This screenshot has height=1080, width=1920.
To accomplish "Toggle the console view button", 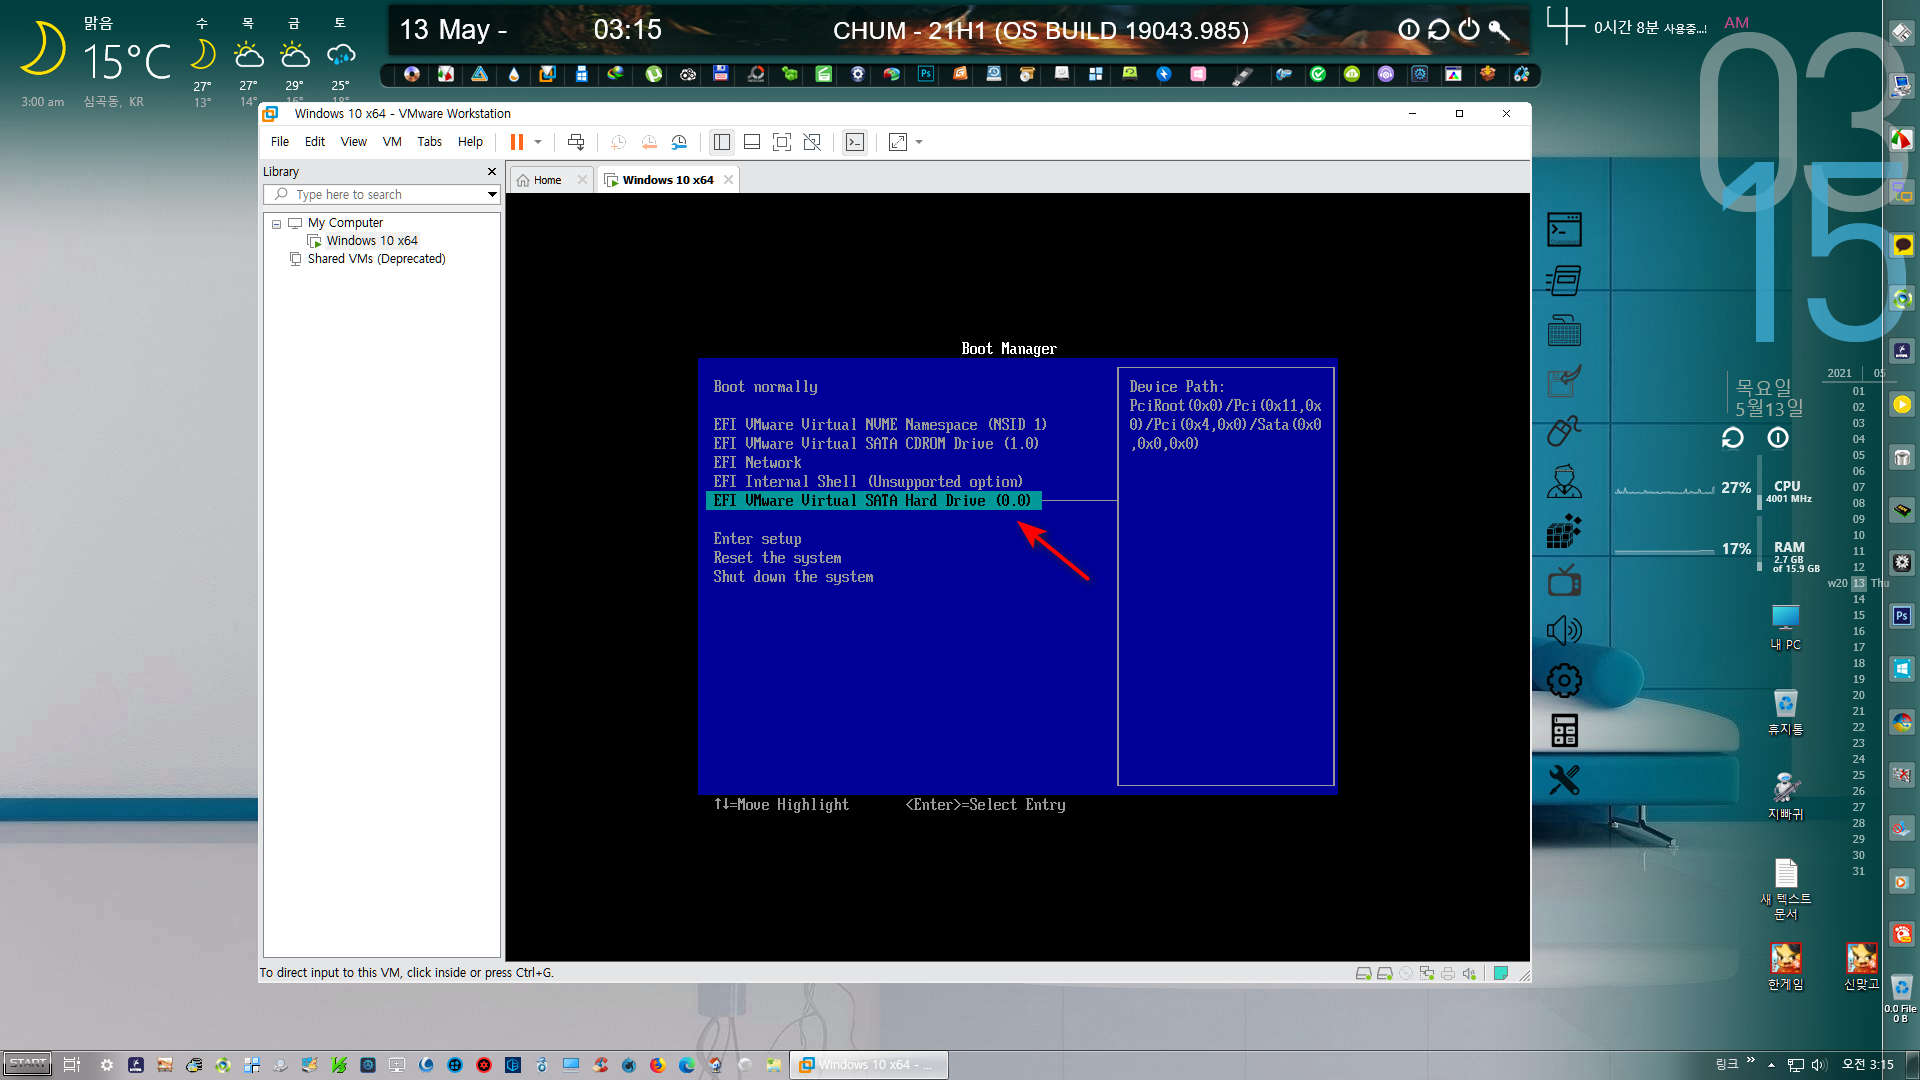I will click(855, 142).
